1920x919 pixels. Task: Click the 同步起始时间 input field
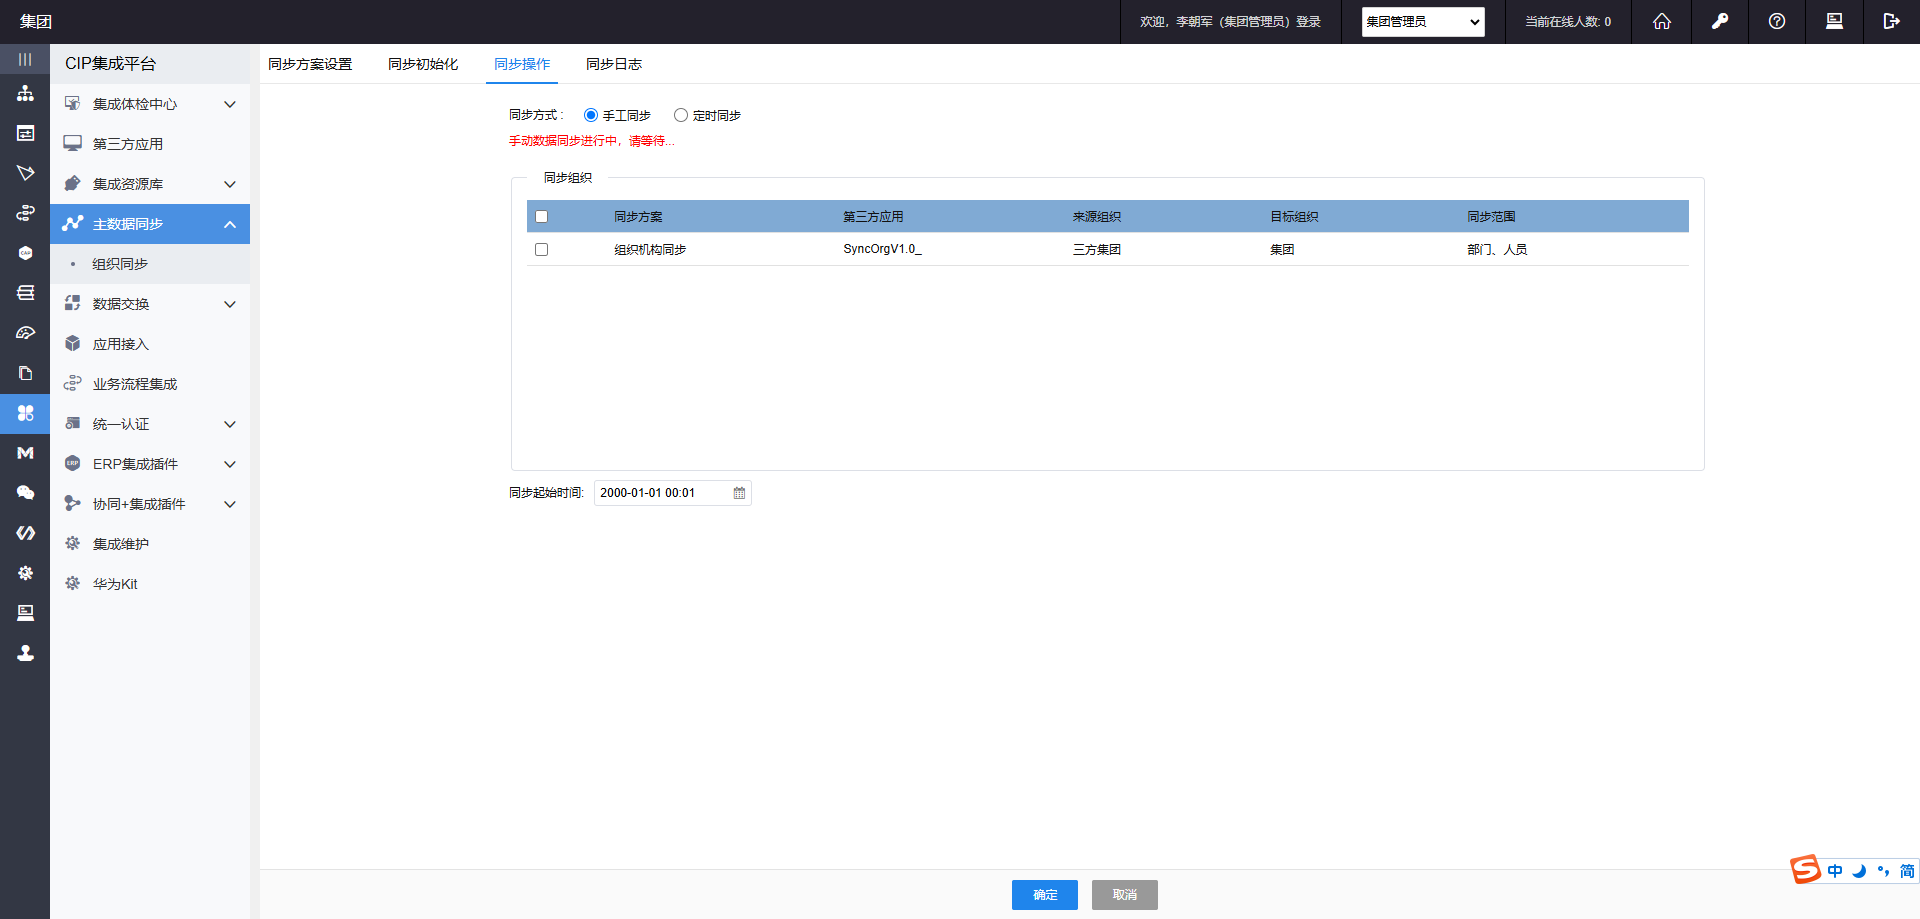click(660, 493)
